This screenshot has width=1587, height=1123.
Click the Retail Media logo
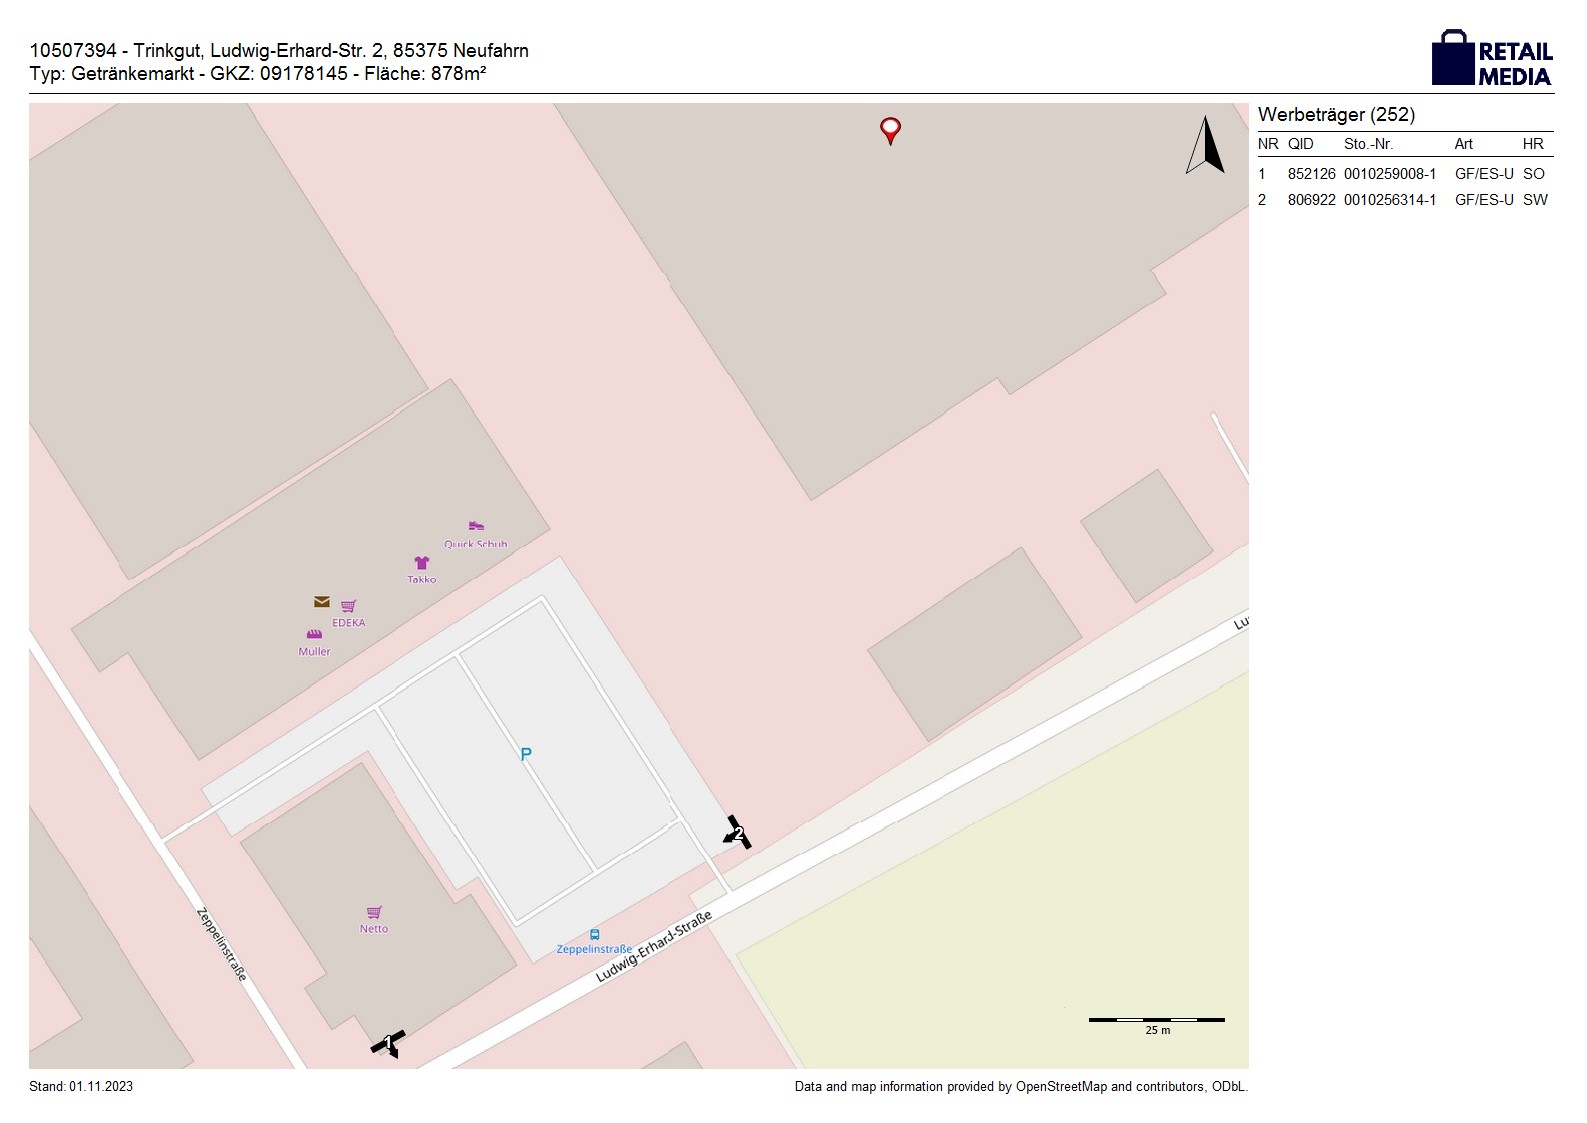(1491, 58)
